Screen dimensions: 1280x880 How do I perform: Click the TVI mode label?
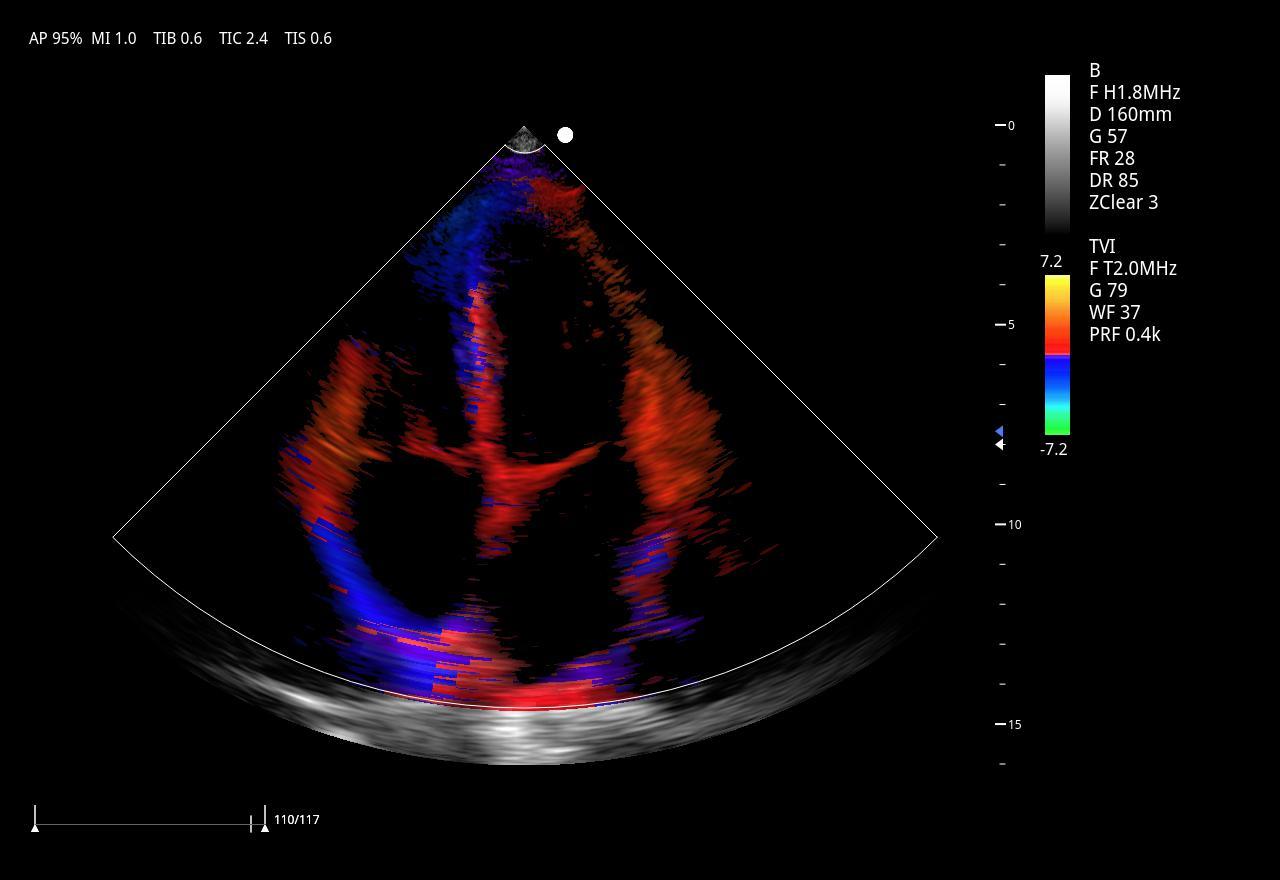click(x=1102, y=247)
